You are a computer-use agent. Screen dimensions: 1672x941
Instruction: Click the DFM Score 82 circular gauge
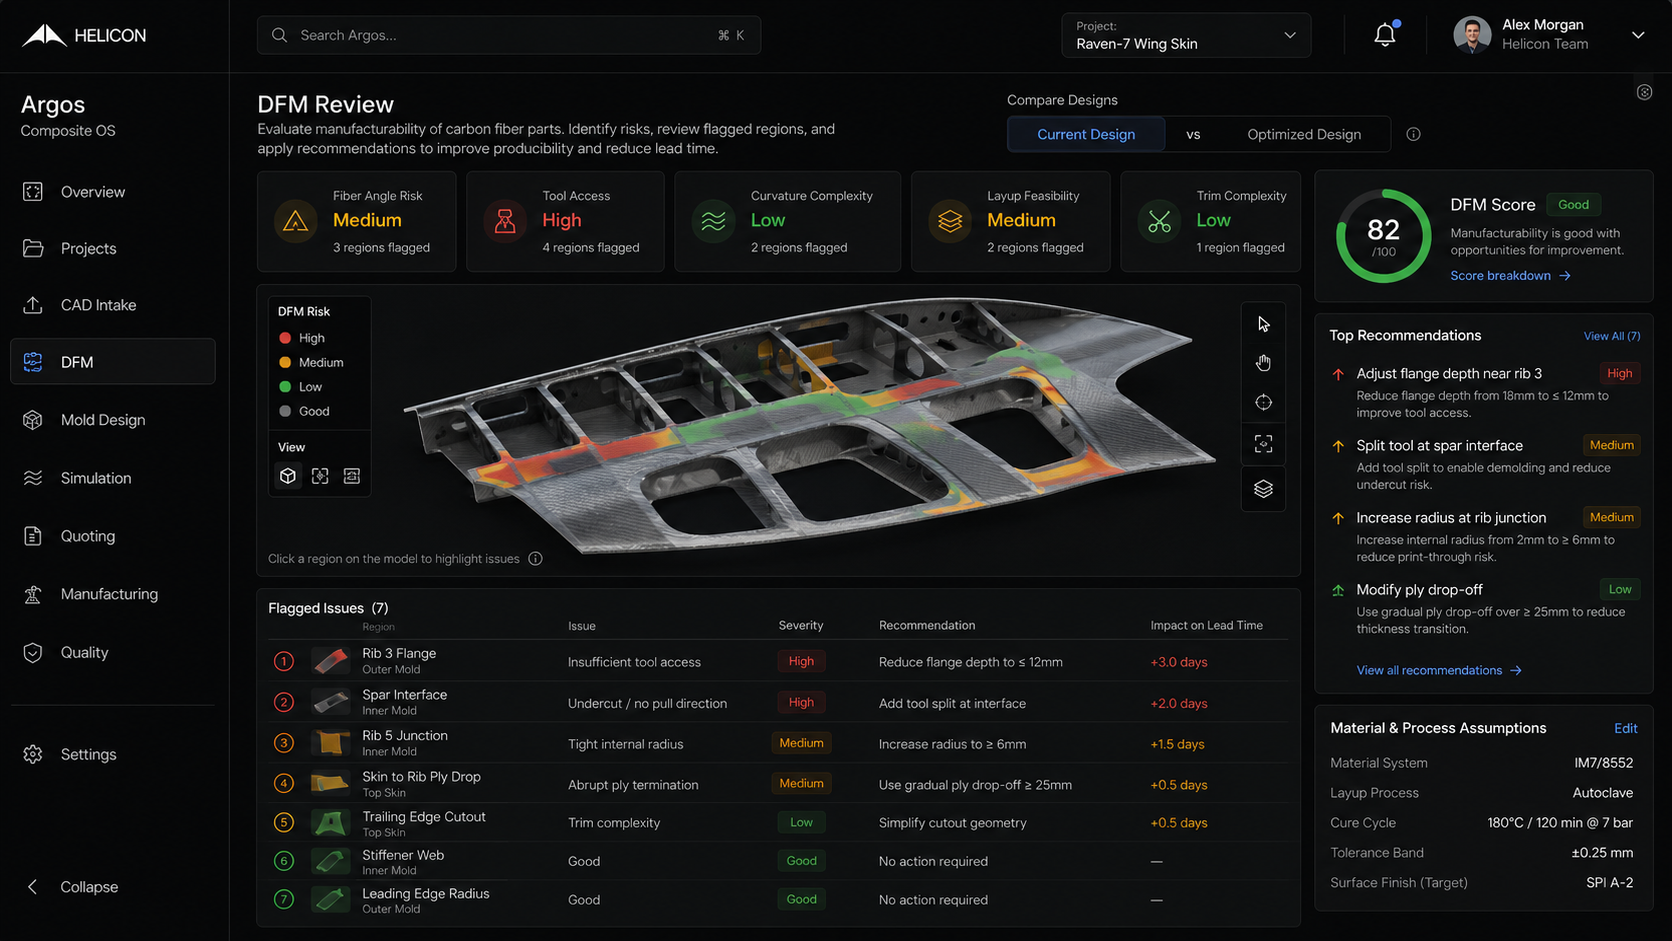(x=1383, y=236)
